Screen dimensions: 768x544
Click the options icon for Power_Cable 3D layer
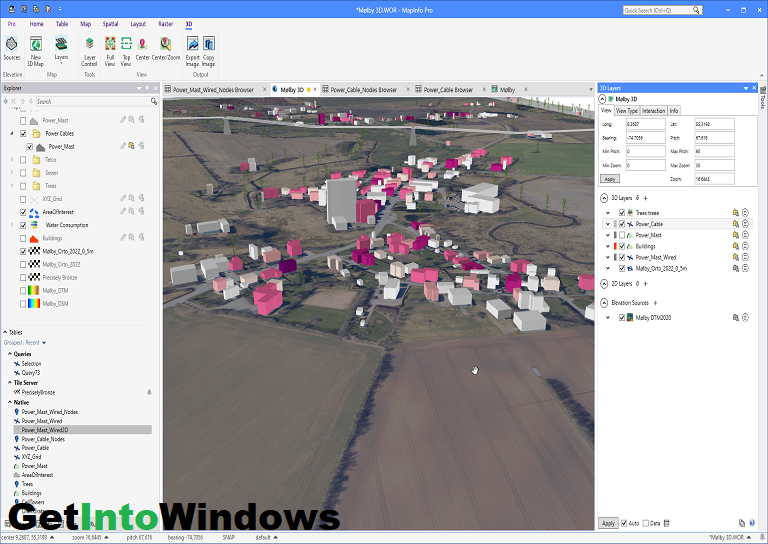tap(745, 224)
